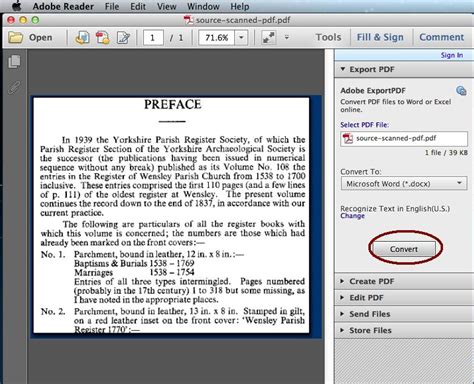Click the Convert button
This screenshot has height=384, width=474.
pyautogui.click(x=404, y=249)
